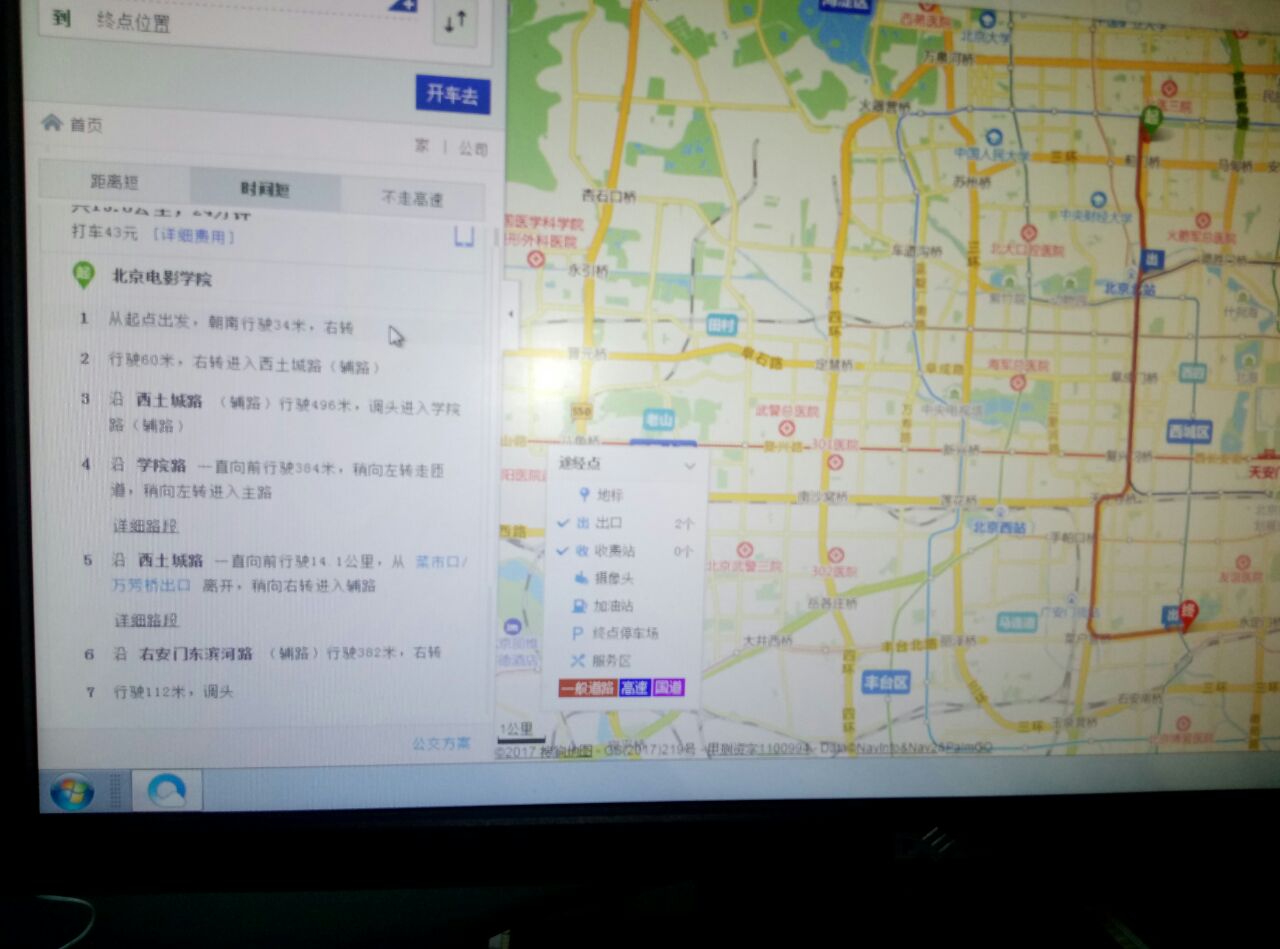The height and width of the screenshot is (949, 1280).
Task: Click the red destination marker on map
Action: pos(1188,613)
